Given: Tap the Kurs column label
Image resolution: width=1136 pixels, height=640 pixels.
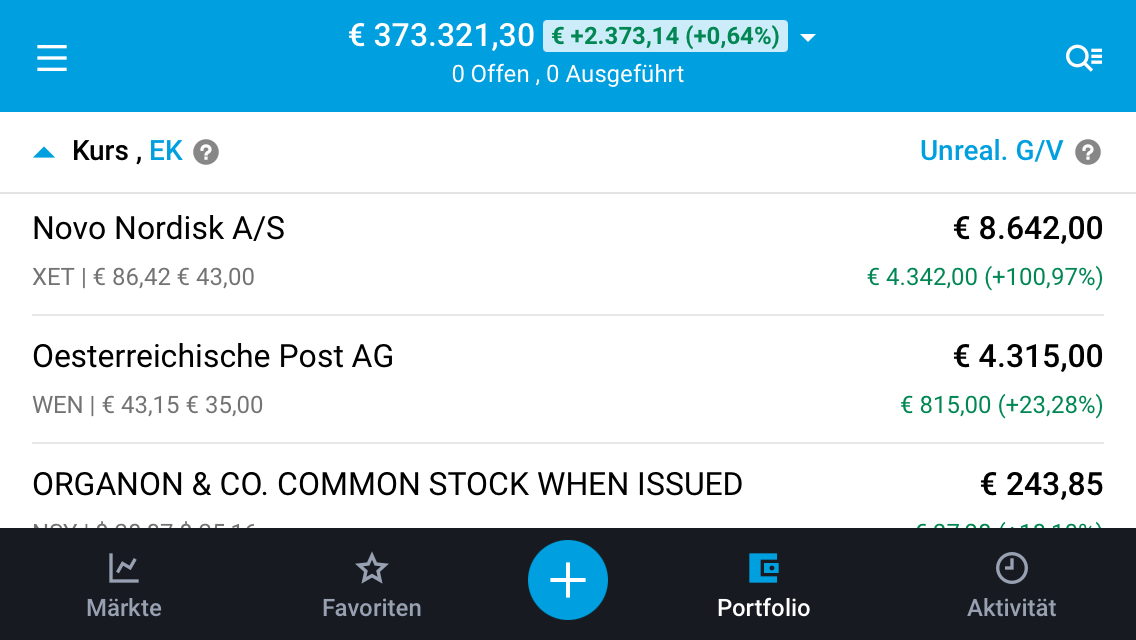Looking at the screenshot, I should point(100,151).
